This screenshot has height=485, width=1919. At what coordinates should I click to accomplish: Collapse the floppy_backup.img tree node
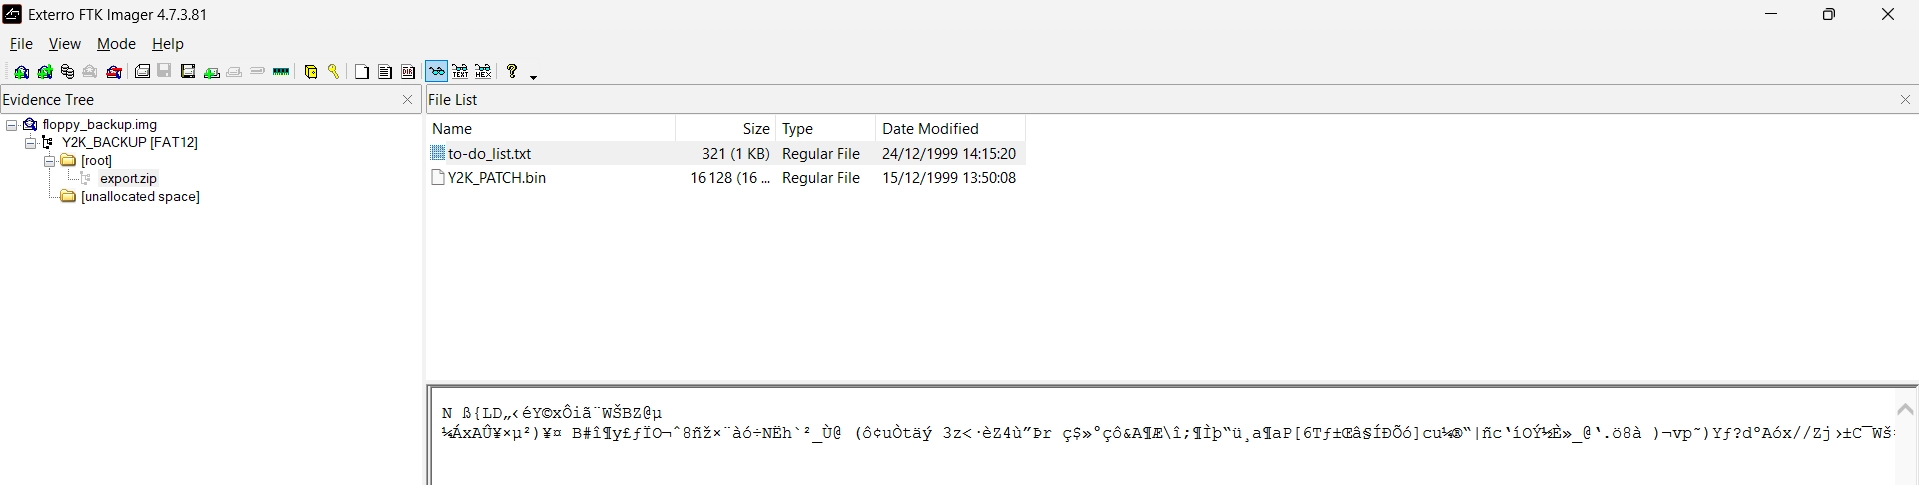(x=12, y=125)
